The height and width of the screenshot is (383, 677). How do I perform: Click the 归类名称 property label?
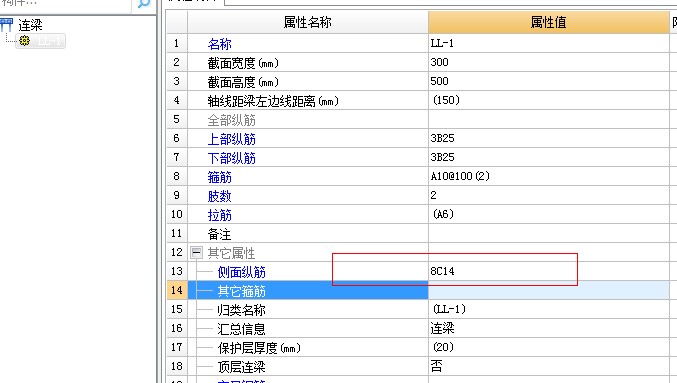[241, 310]
